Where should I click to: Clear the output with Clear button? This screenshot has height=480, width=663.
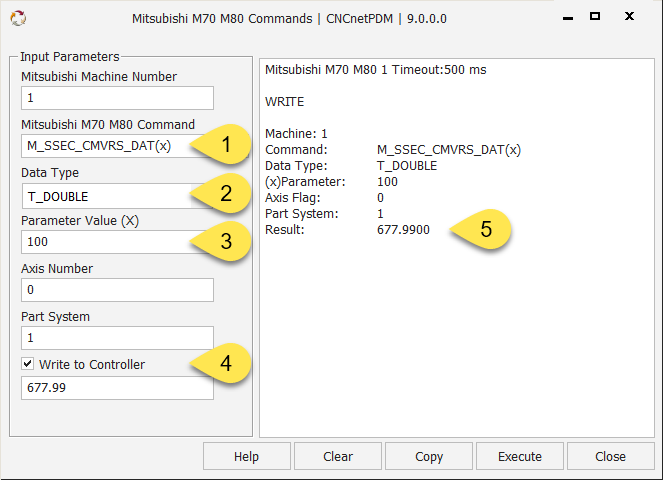pyautogui.click(x=338, y=456)
